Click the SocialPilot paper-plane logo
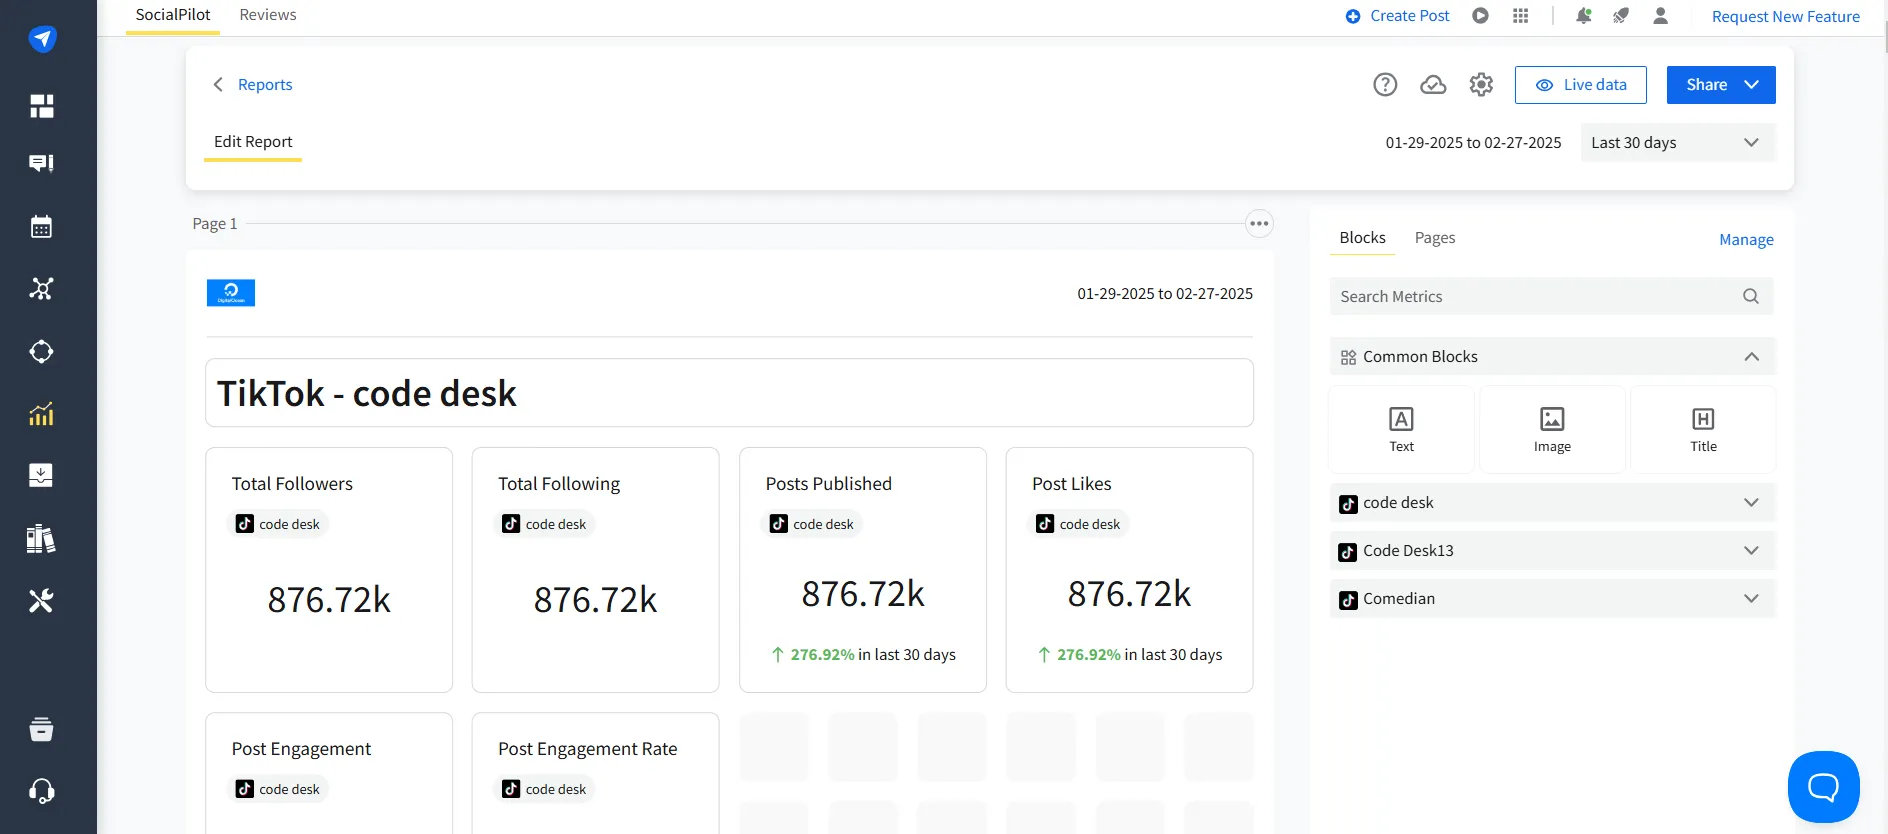Image resolution: width=1888 pixels, height=834 pixels. (x=42, y=39)
